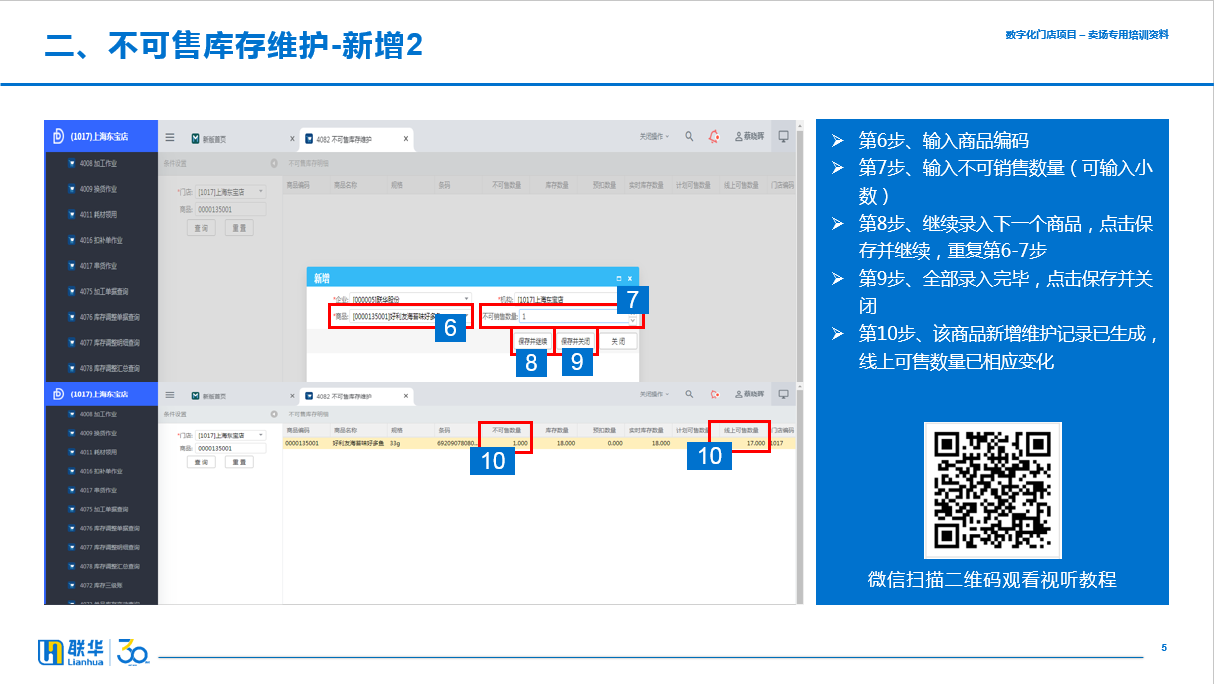Image resolution: width=1214 pixels, height=684 pixels.
Task: Click the monitor icon in the upper screenshot
Action: point(784,137)
